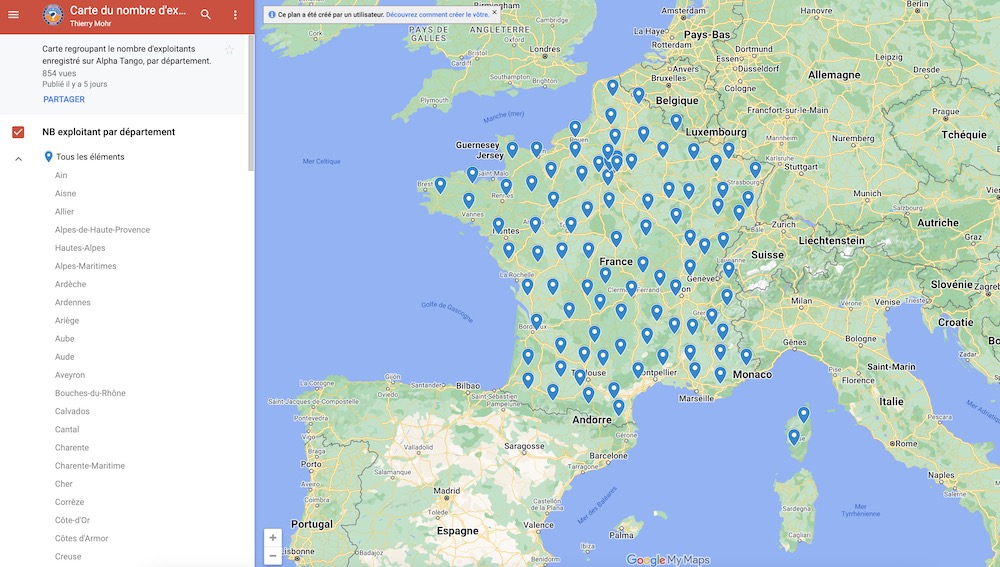
Task: Click the upper Corsica map pin
Action: [803, 414]
